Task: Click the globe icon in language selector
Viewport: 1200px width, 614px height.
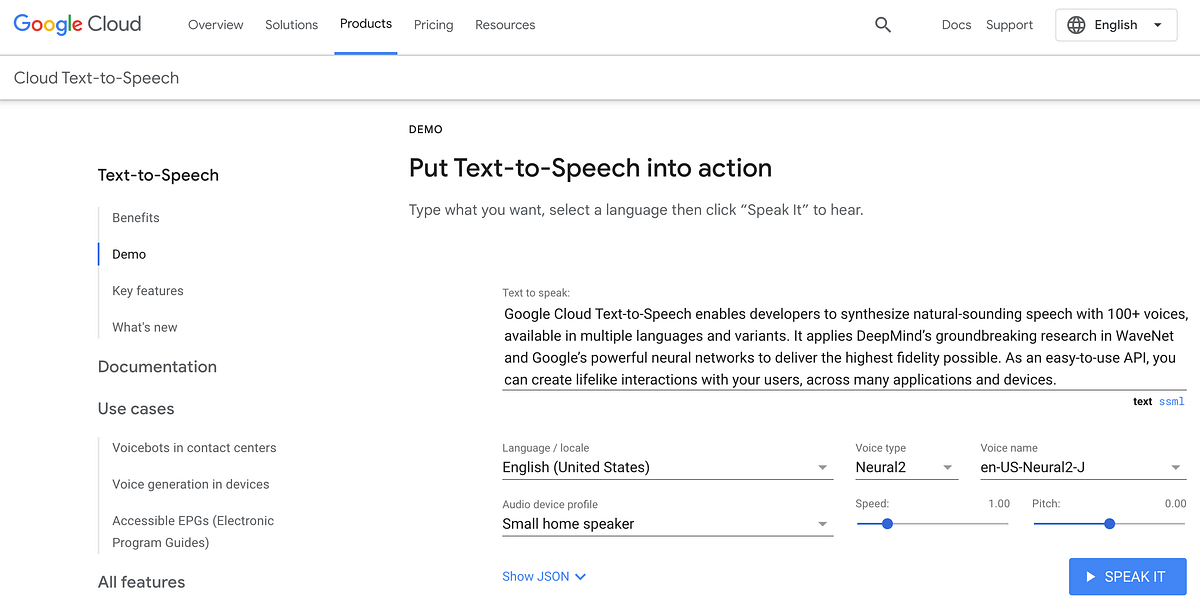Action: coord(1076,25)
